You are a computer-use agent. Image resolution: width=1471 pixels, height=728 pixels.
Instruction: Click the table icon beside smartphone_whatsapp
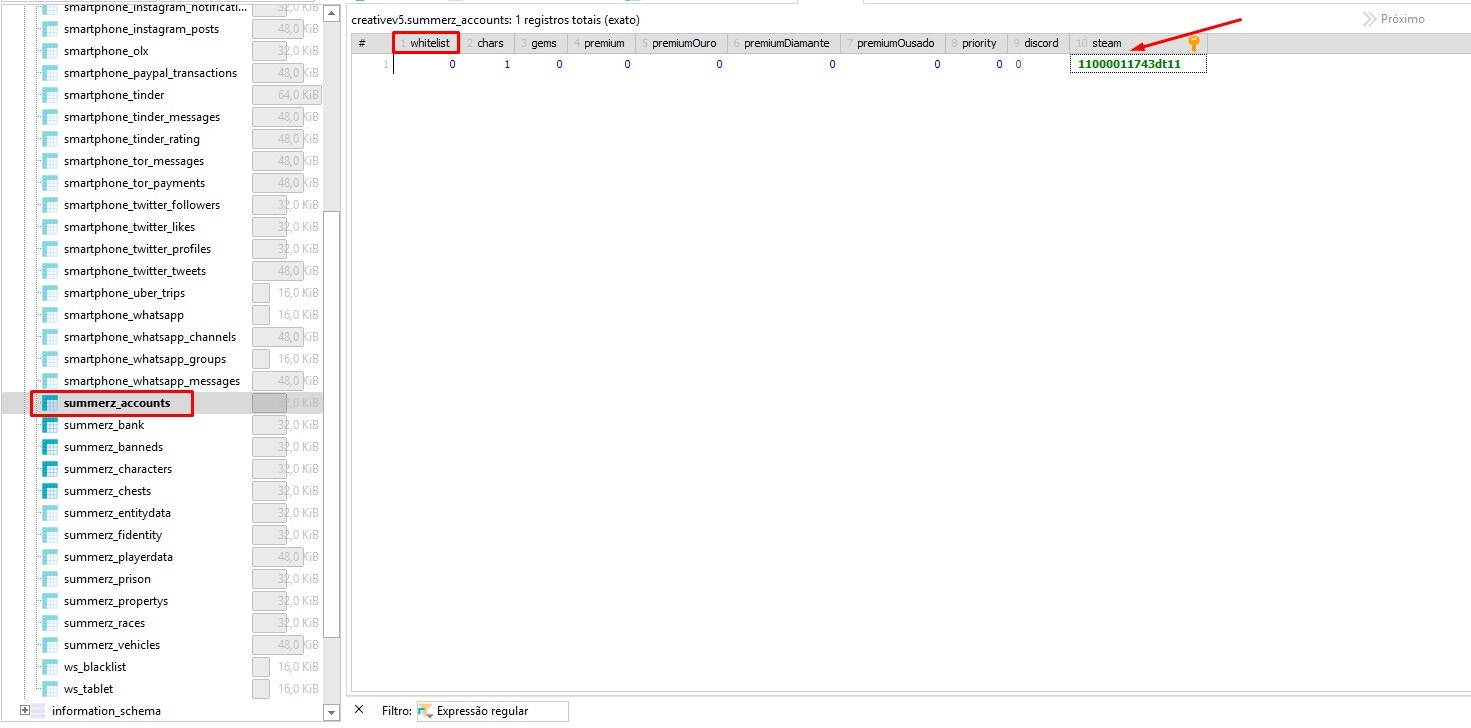point(49,314)
